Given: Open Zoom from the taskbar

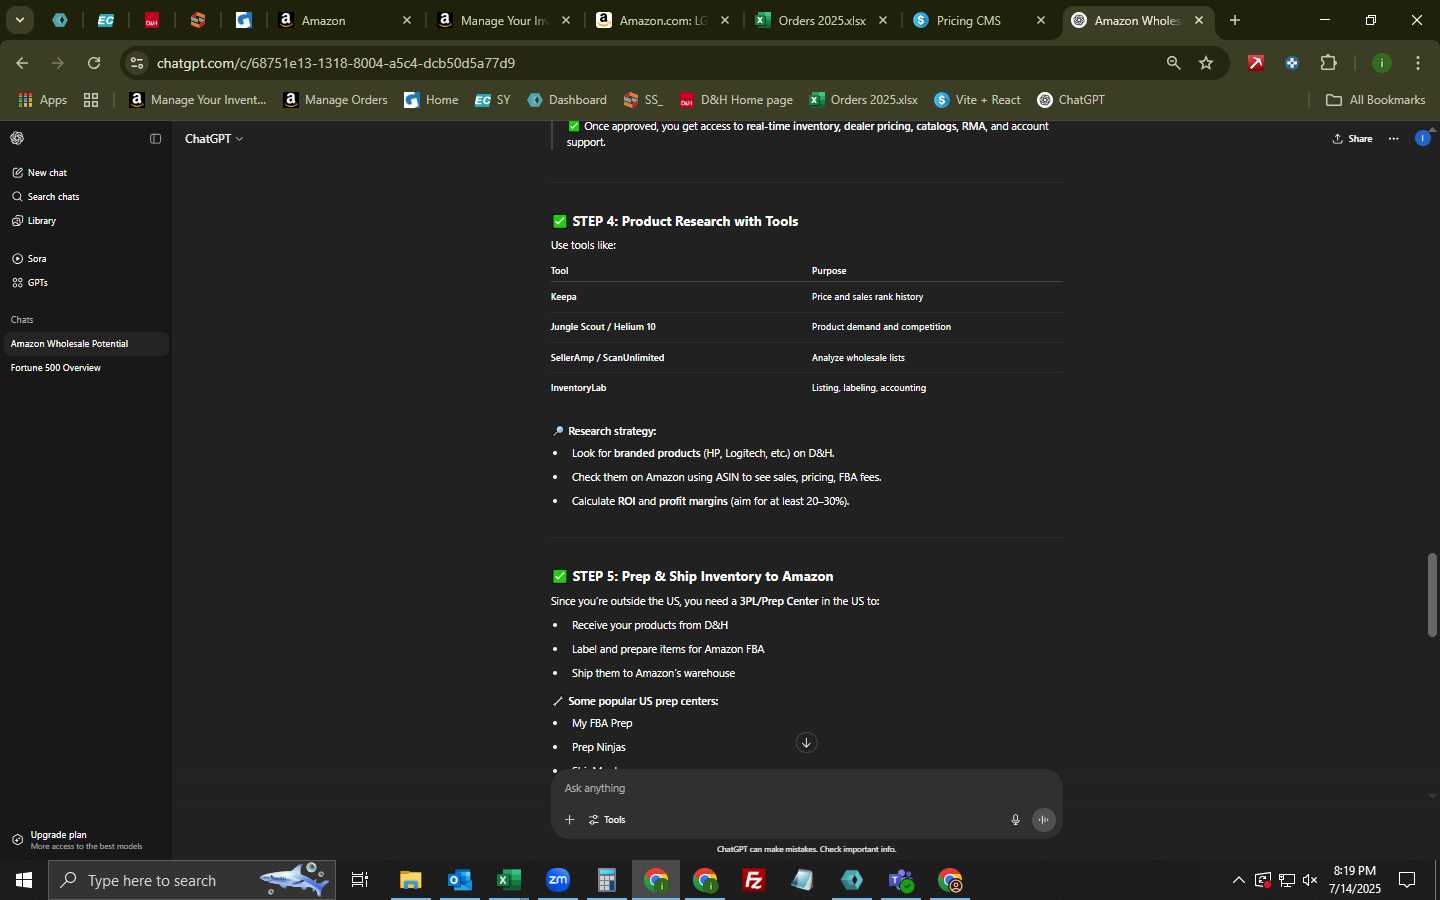Looking at the screenshot, I should 558,880.
